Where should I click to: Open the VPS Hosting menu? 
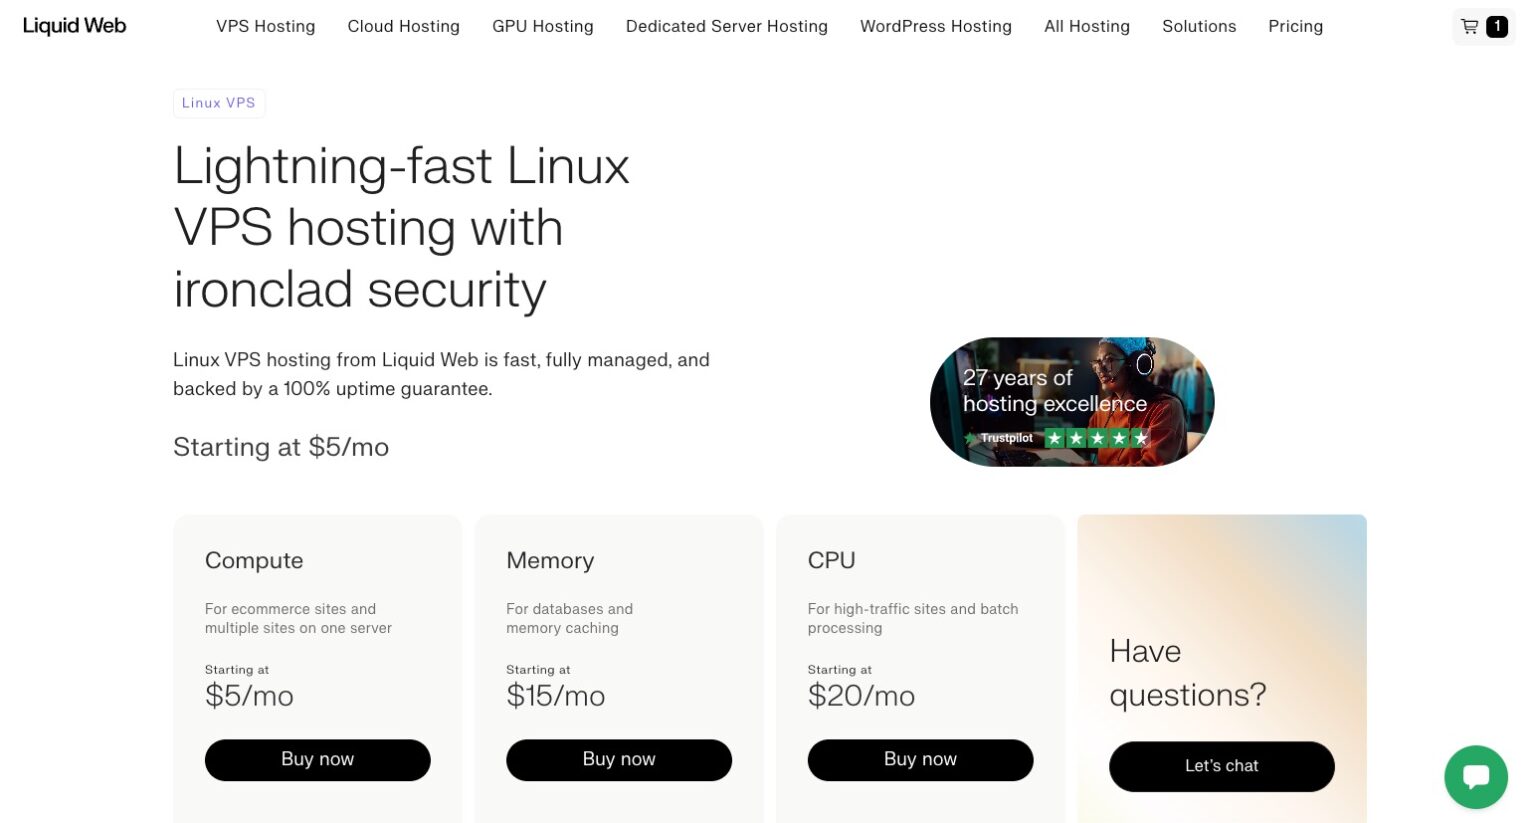(265, 27)
